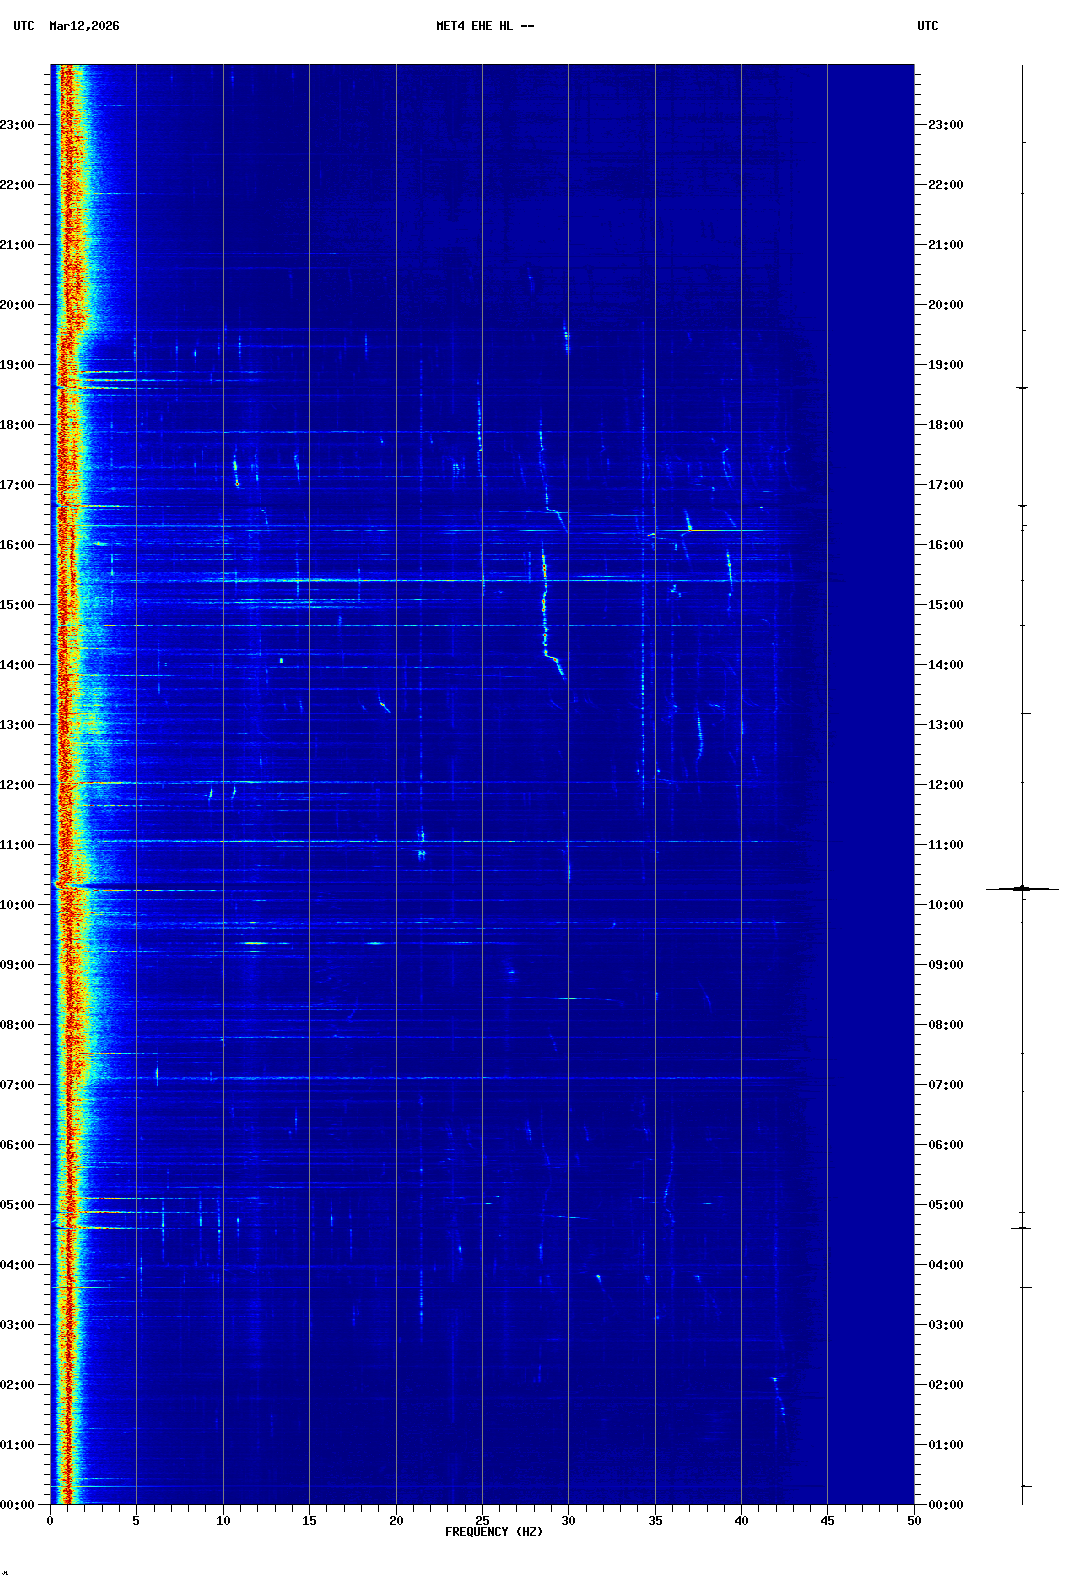Click the 40 tick on frequency axis
Image resolution: width=1066 pixels, height=1584 pixels.
point(741,1521)
